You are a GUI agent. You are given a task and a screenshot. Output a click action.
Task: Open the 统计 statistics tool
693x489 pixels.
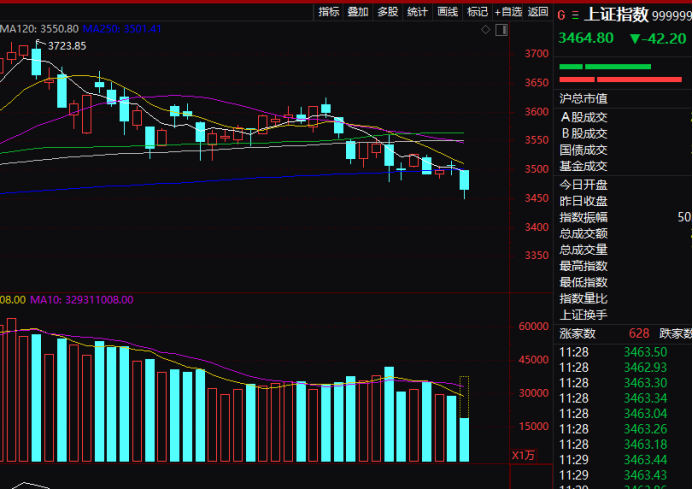[x=418, y=12]
